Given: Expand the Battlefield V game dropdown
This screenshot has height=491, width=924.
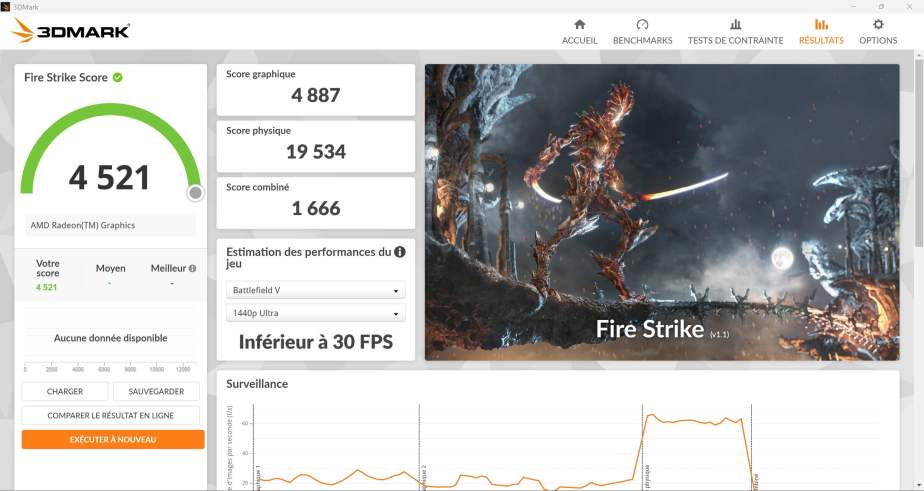Looking at the screenshot, I should tap(316, 291).
